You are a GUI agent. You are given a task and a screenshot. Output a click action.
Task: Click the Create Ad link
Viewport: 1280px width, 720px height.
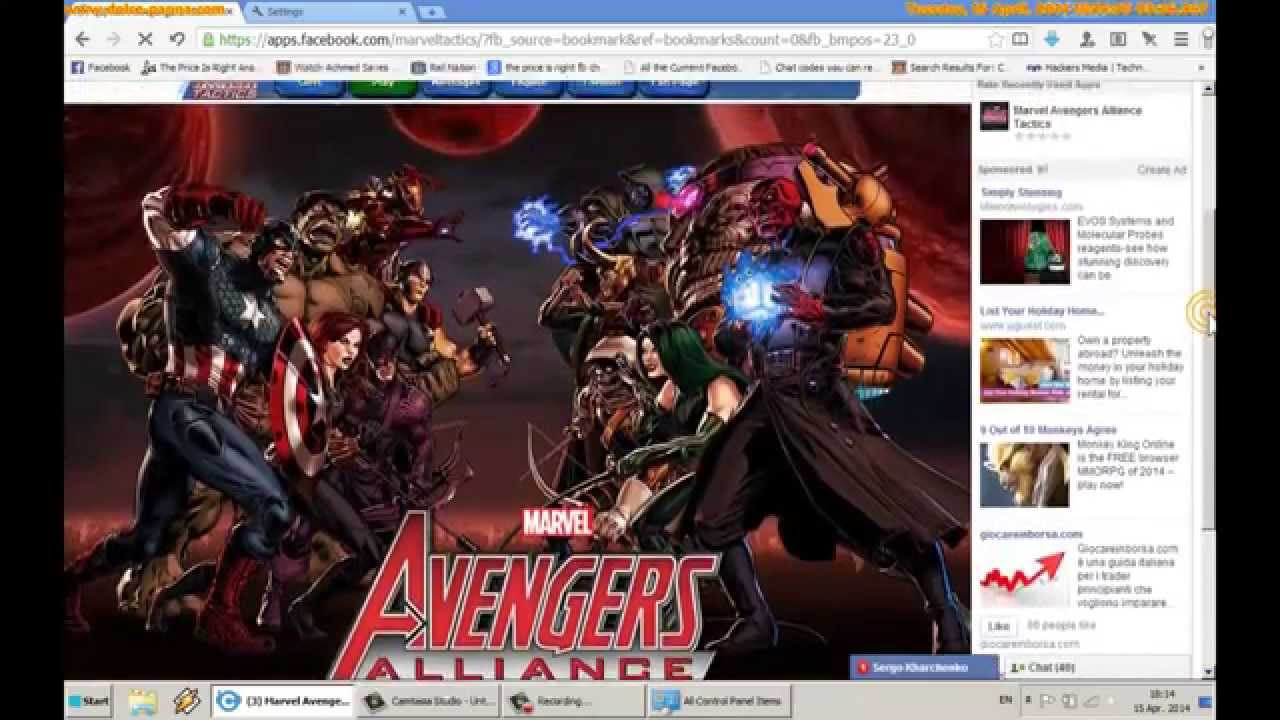point(1161,170)
